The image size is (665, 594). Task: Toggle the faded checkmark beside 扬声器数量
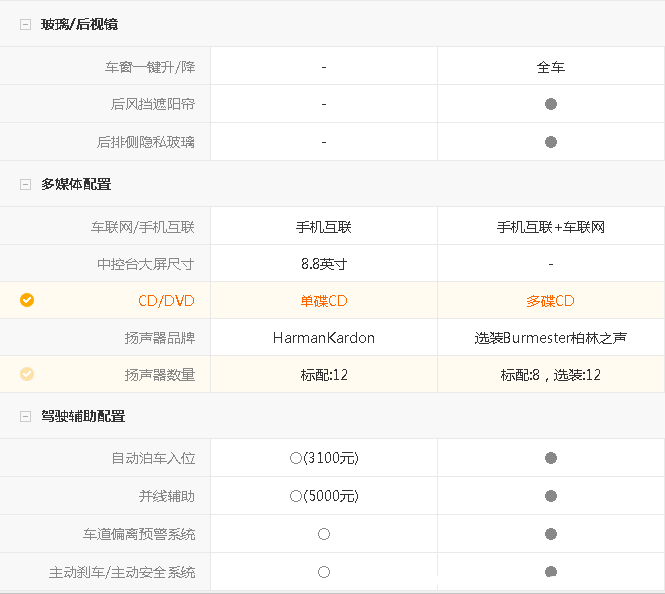click(27, 374)
